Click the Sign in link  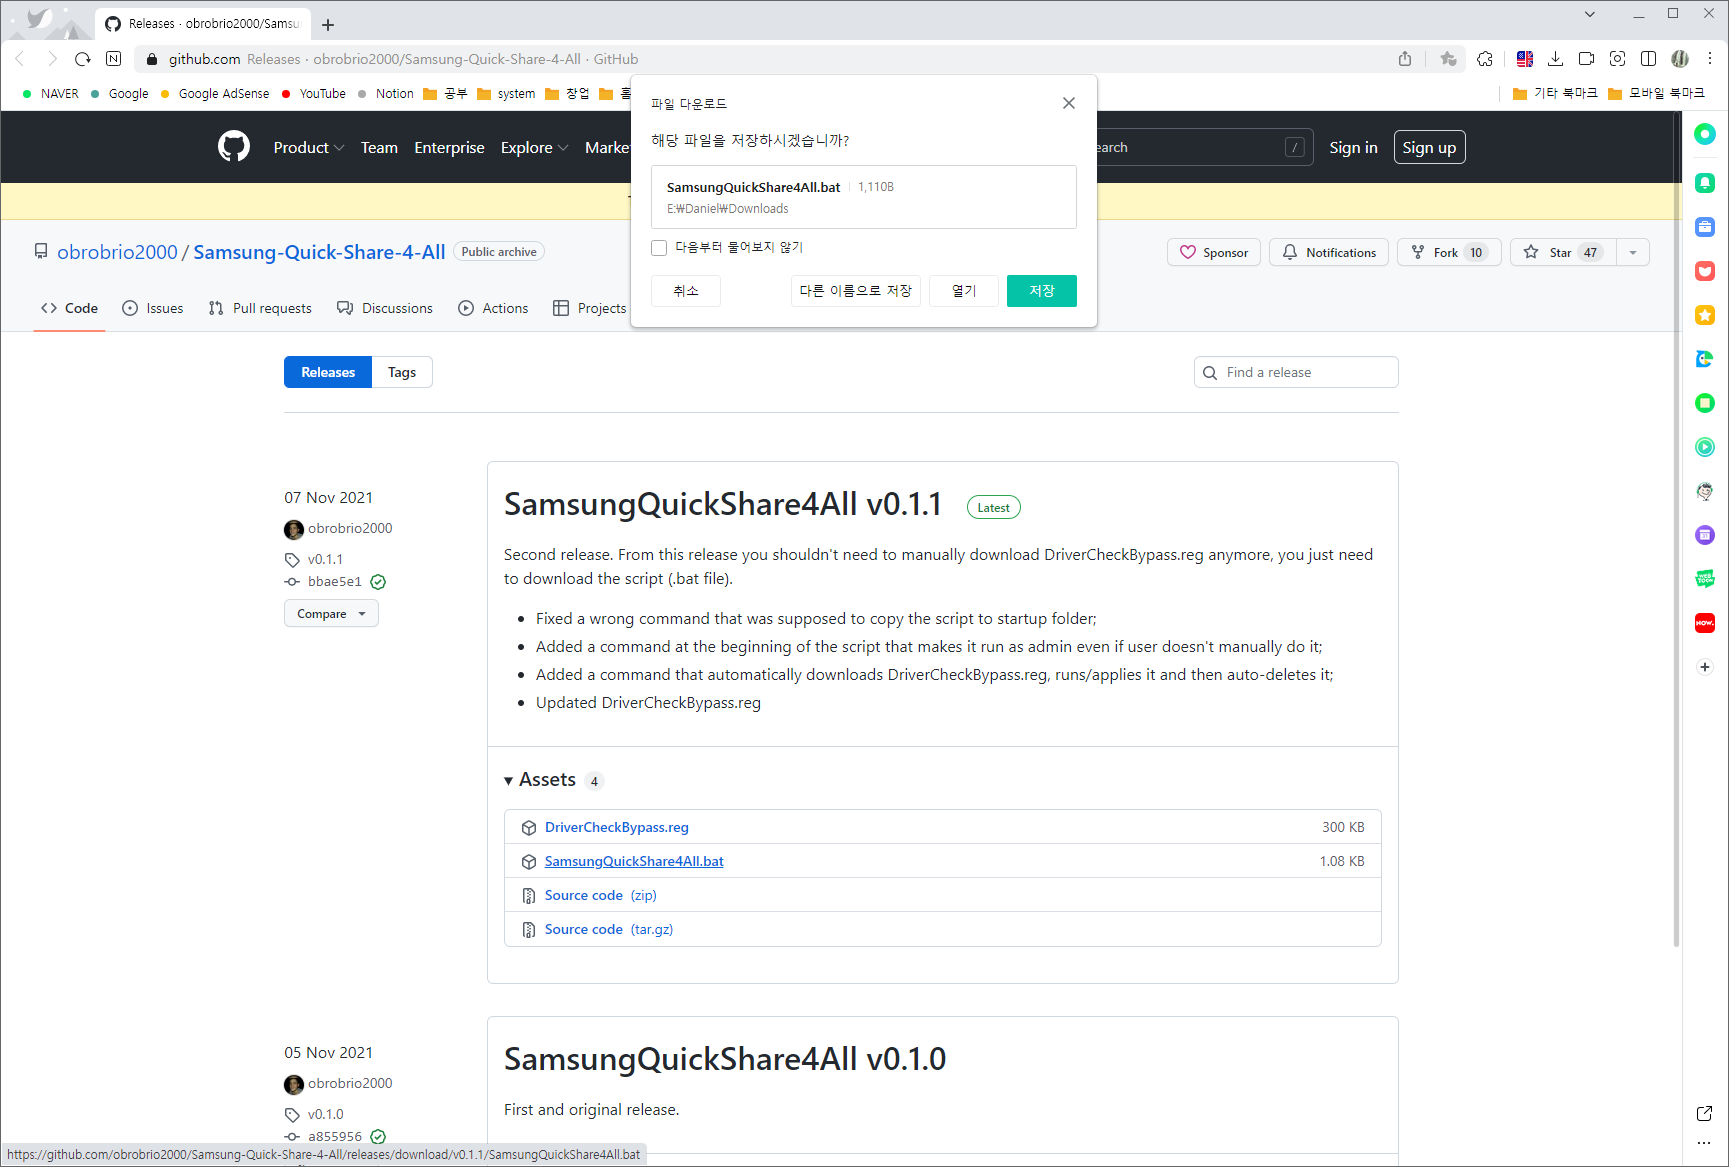[1353, 147]
